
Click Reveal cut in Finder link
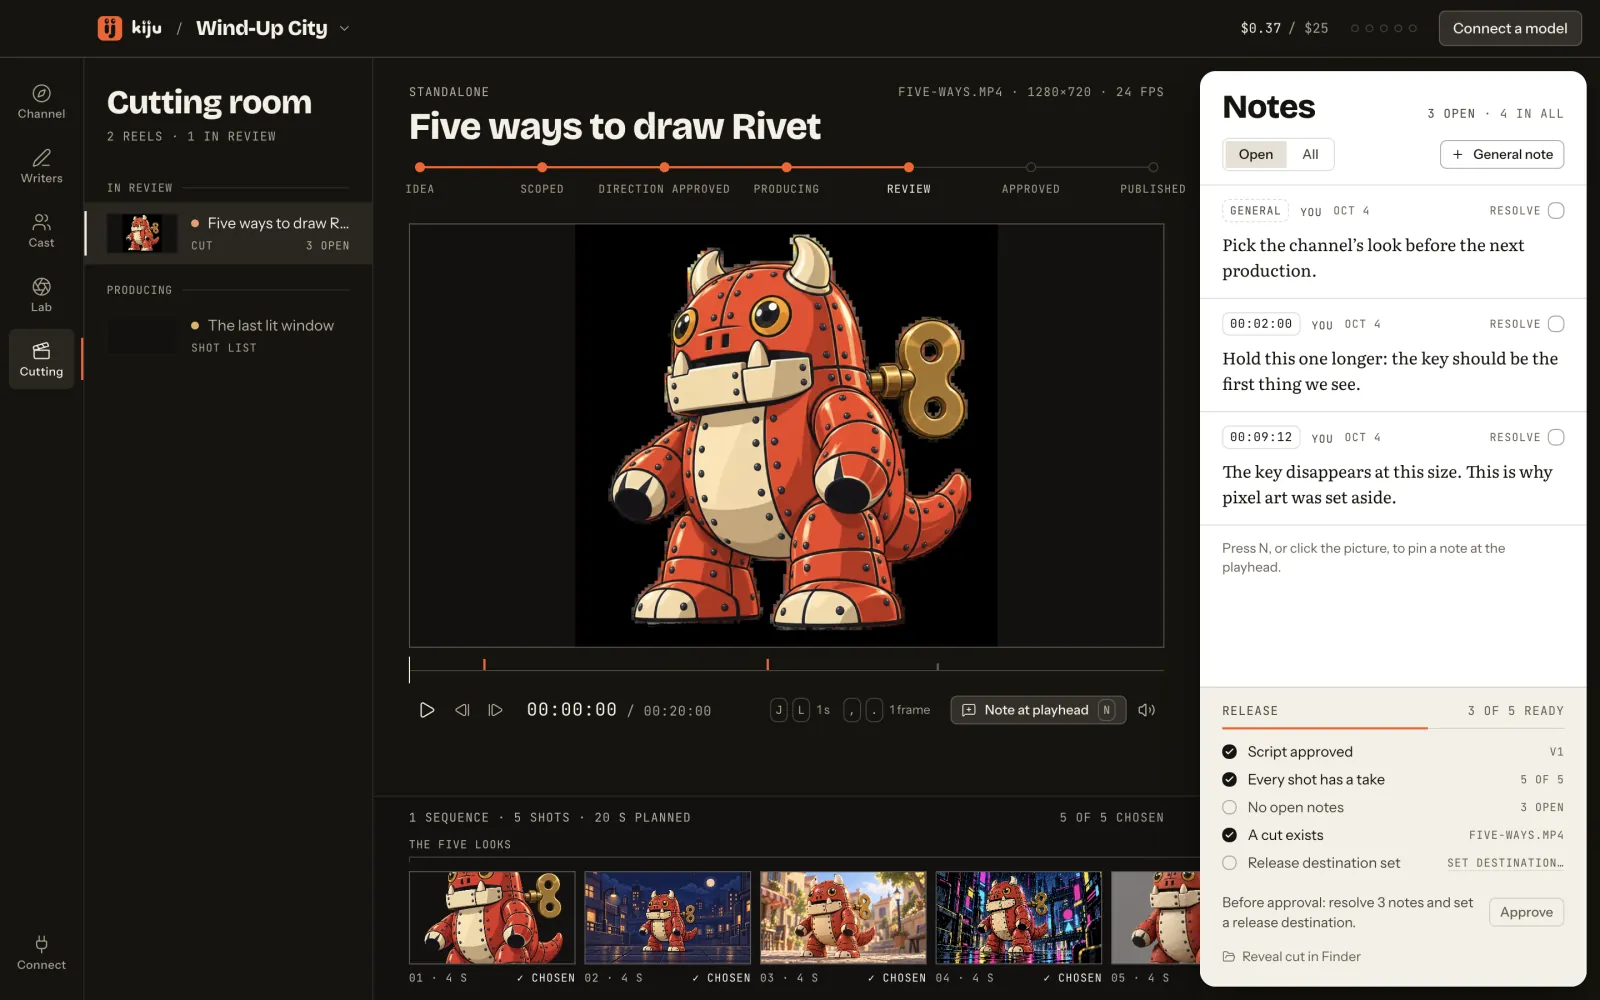coord(1291,957)
